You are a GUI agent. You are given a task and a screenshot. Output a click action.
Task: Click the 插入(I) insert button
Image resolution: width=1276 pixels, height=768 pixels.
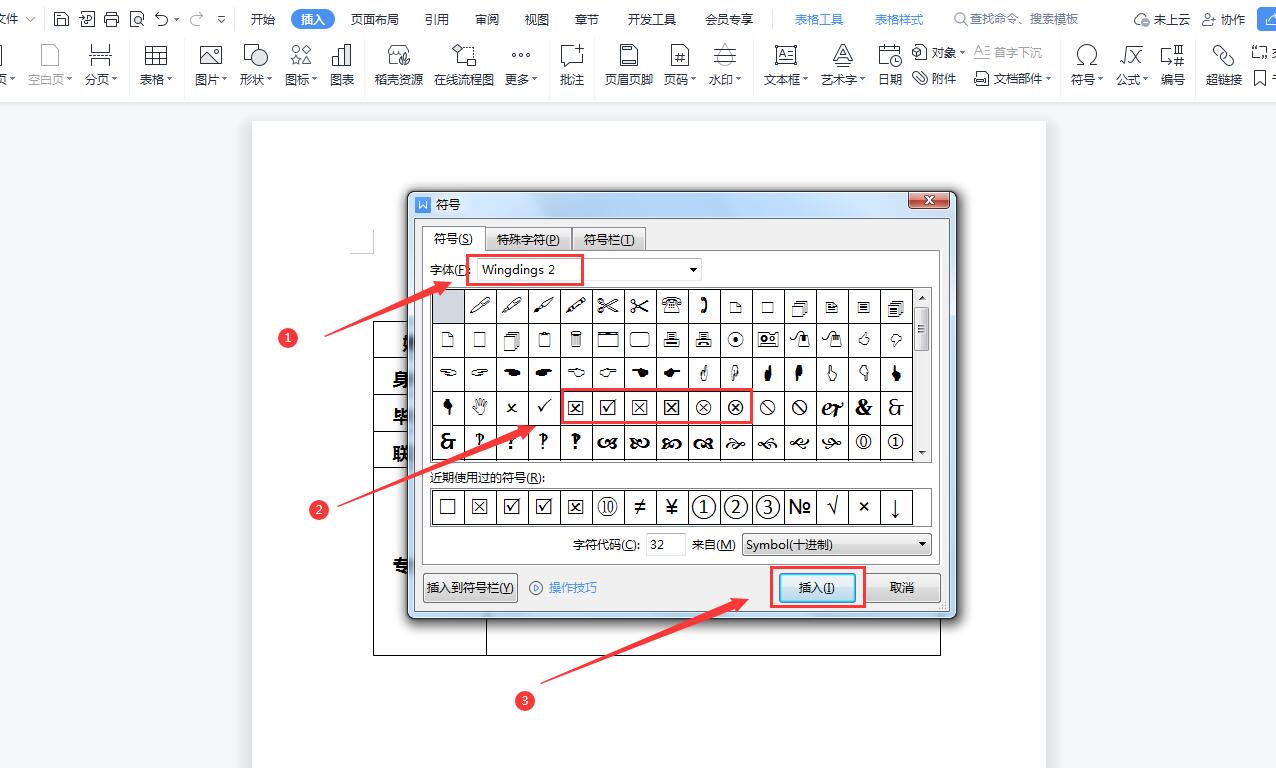pyautogui.click(x=816, y=587)
